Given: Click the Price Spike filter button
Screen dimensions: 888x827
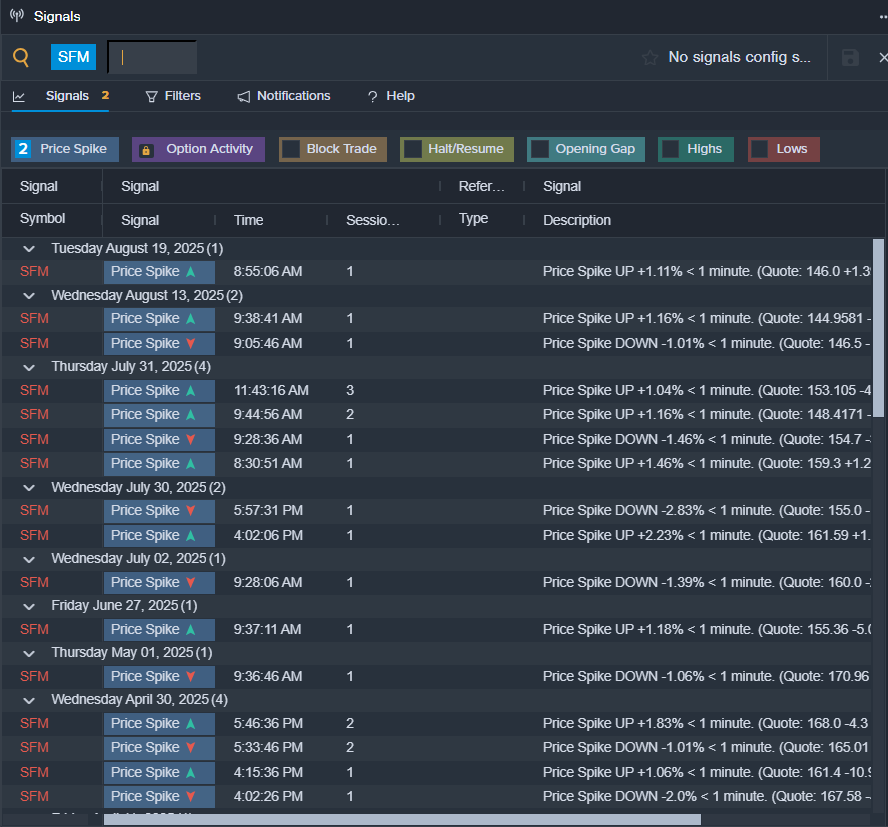Looking at the screenshot, I should pyautogui.click(x=66, y=149).
